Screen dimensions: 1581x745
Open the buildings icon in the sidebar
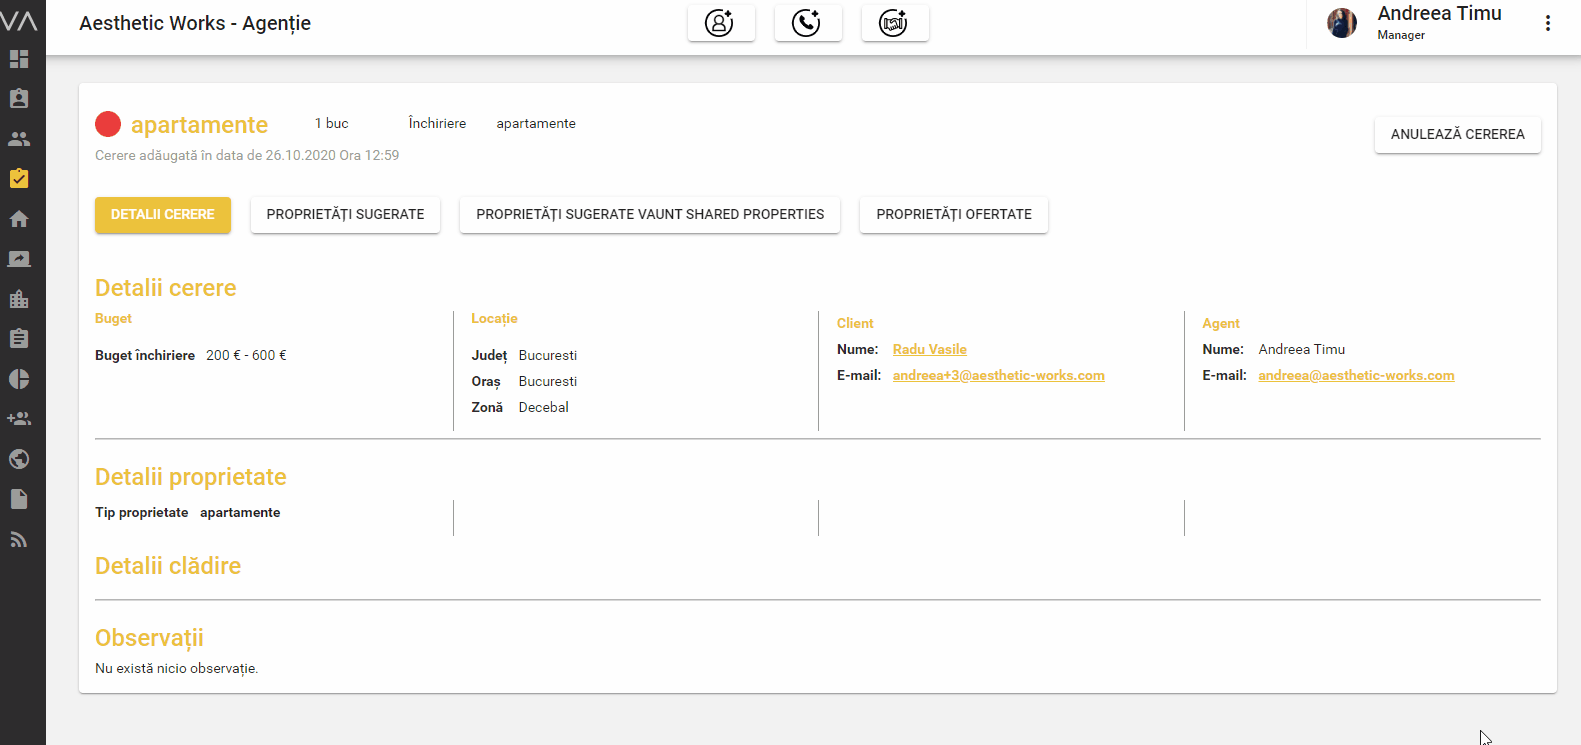point(19,299)
